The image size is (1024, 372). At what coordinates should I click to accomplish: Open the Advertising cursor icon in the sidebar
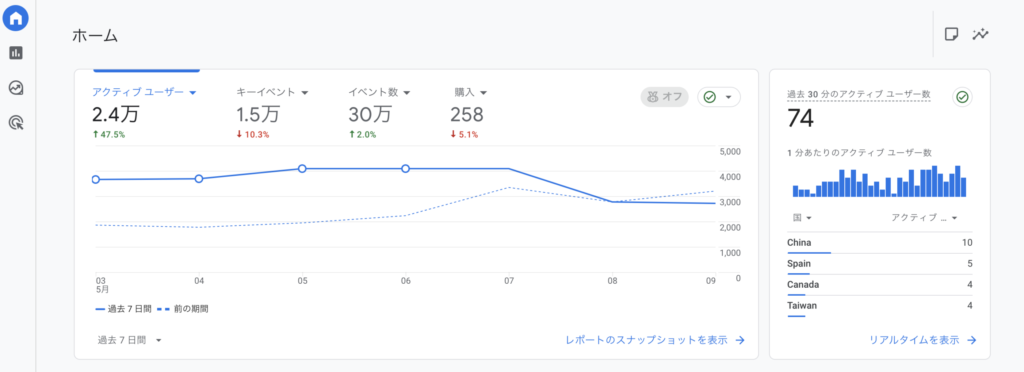(16, 122)
